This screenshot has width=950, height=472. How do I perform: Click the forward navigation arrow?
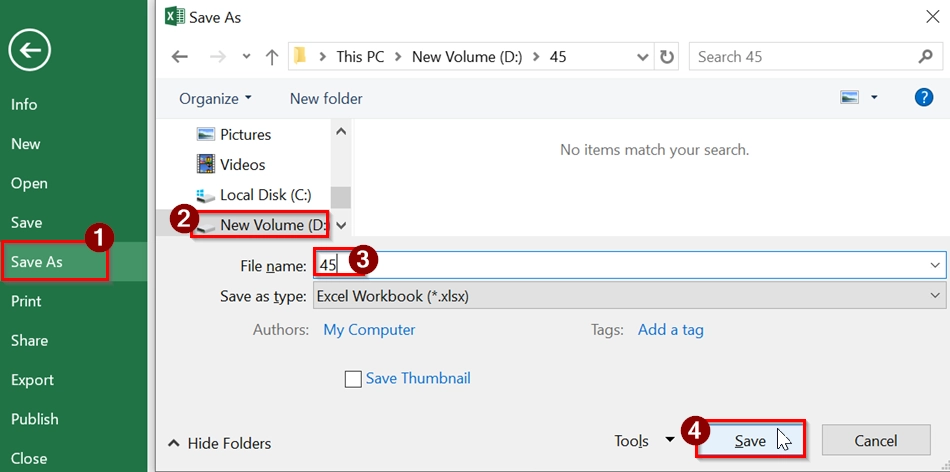[x=218, y=57]
